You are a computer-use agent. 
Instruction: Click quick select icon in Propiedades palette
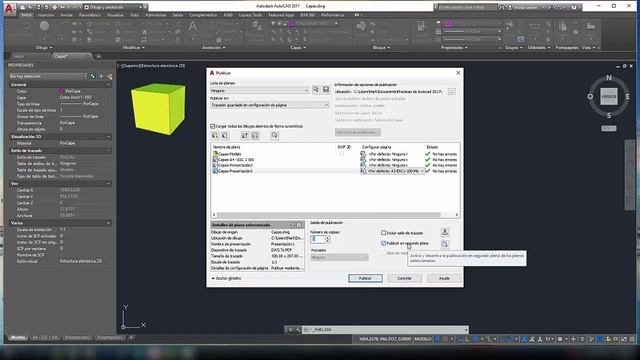[109, 76]
